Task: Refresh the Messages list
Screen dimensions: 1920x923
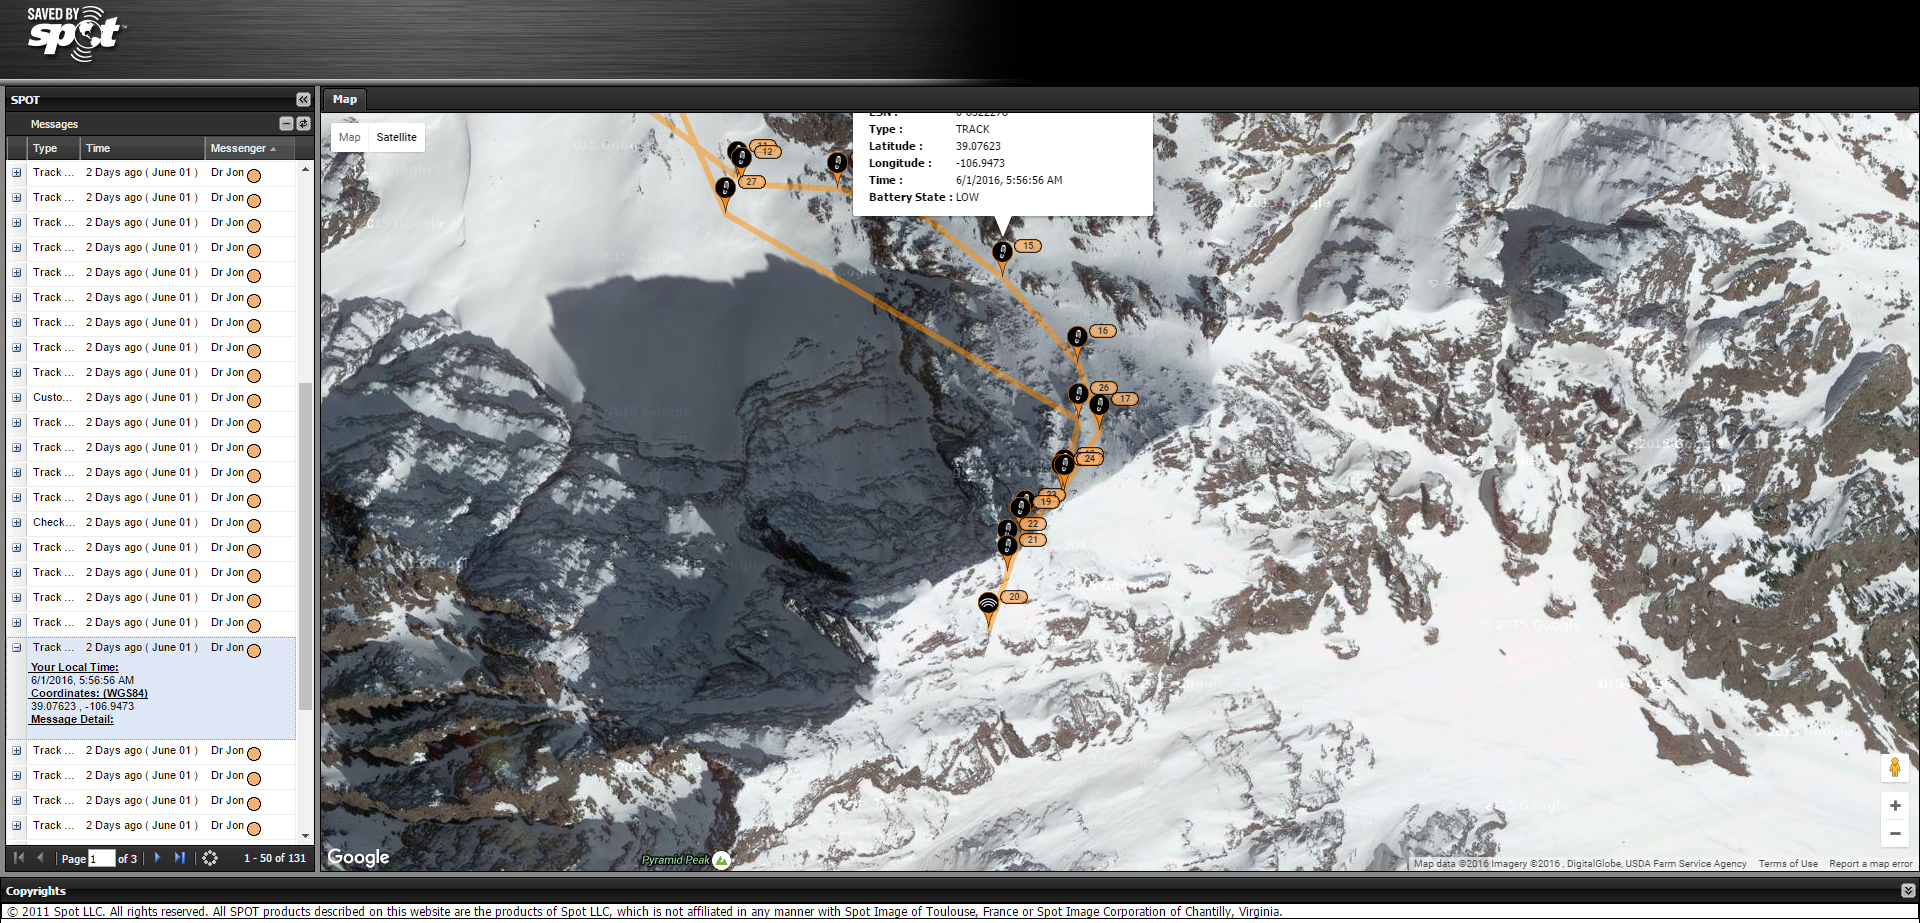Action: coord(304,124)
